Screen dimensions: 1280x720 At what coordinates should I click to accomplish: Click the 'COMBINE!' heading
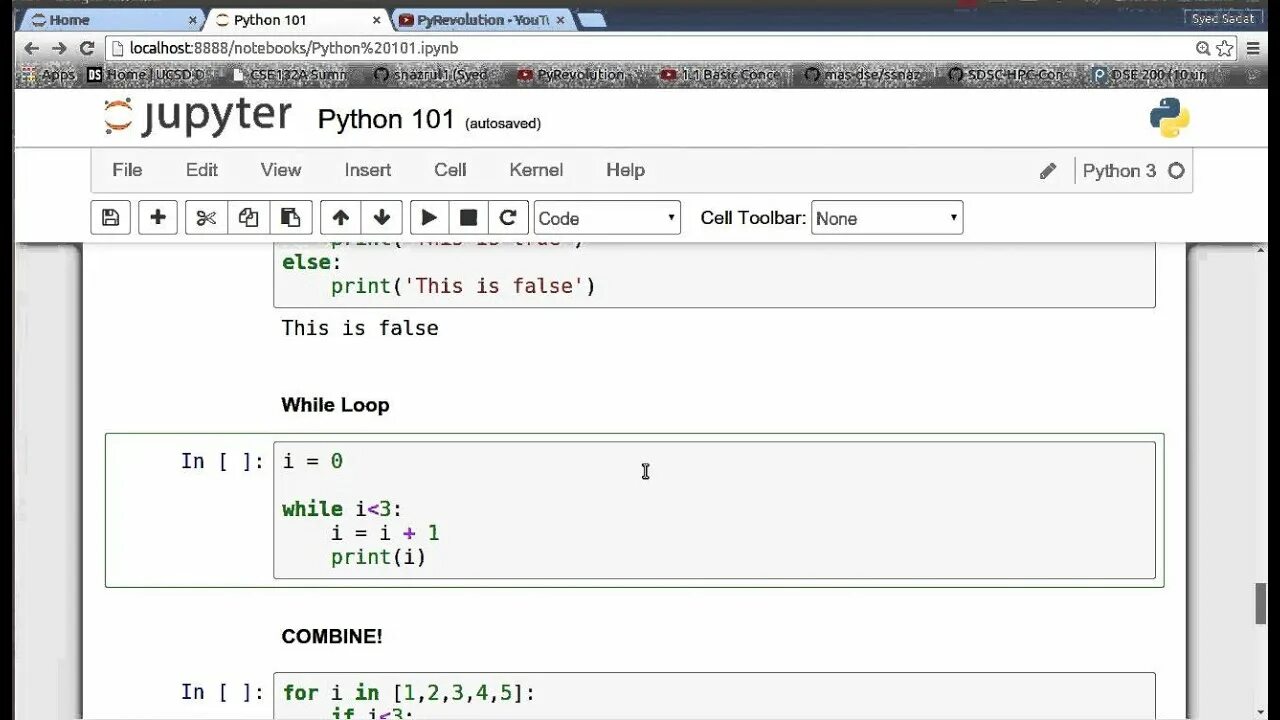coord(332,636)
